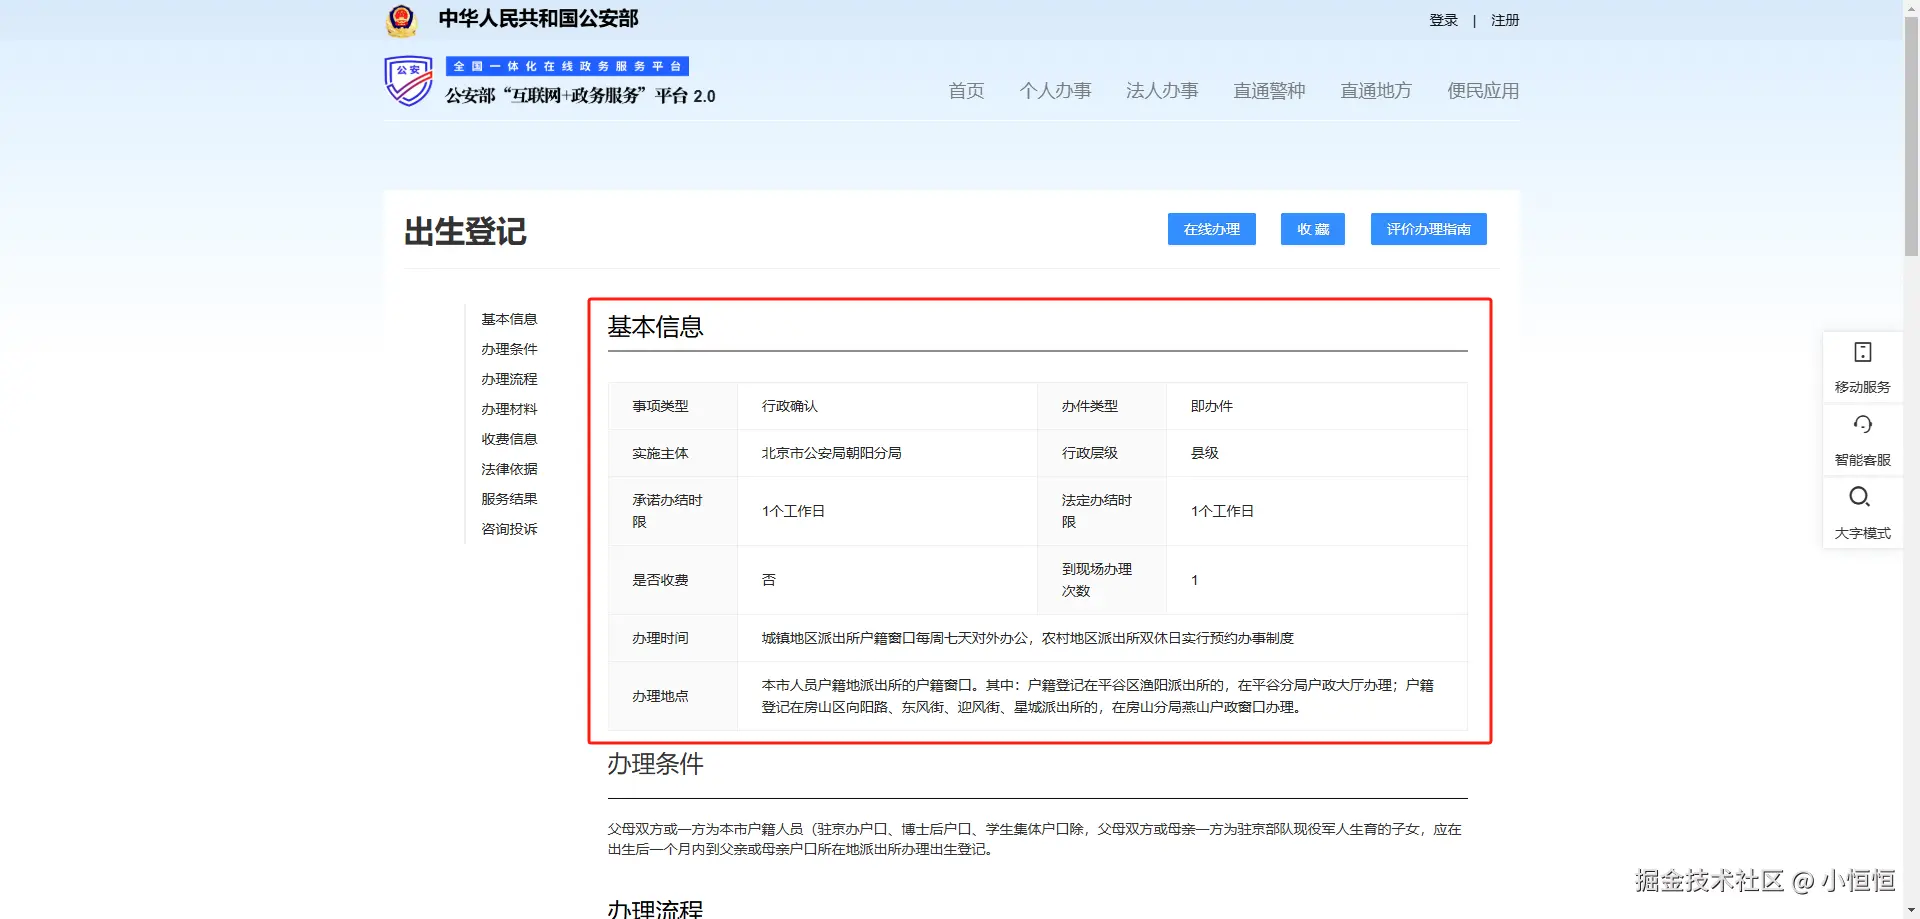1920x919 pixels.
Task: Click the 评价办理指南 button
Action: pyautogui.click(x=1429, y=229)
